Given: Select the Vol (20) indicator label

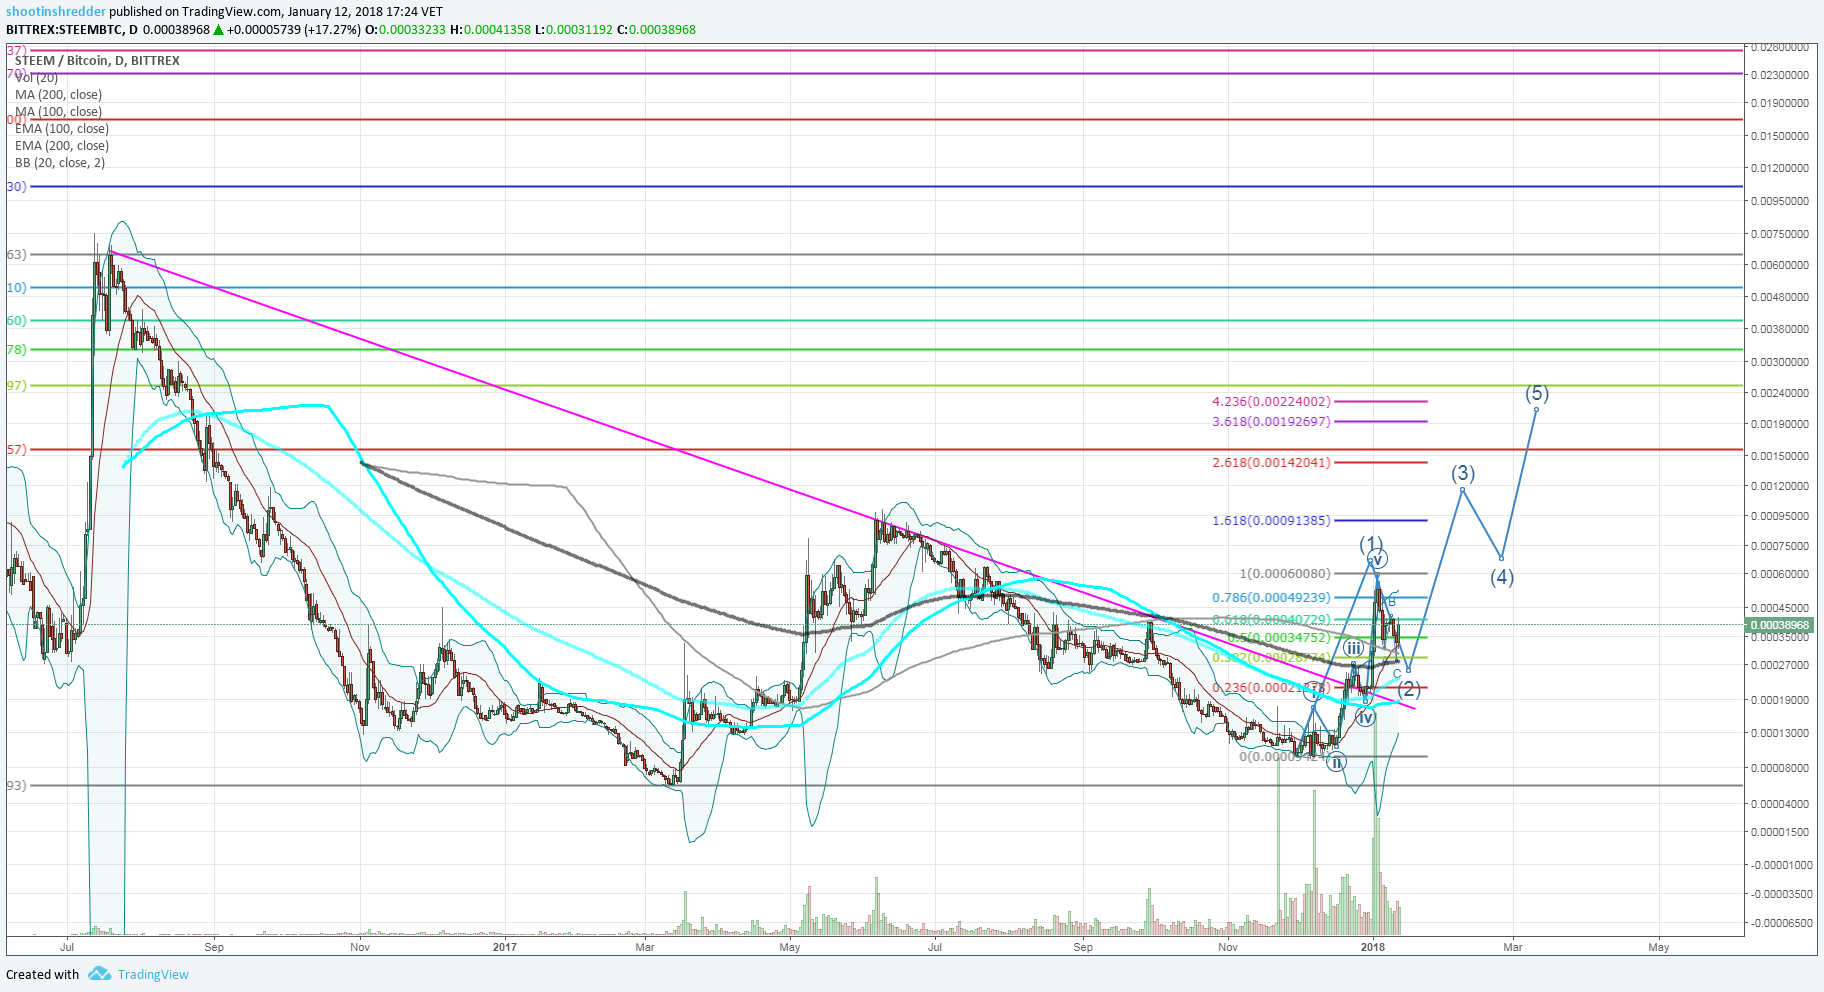Looking at the screenshot, I should 36,78.
